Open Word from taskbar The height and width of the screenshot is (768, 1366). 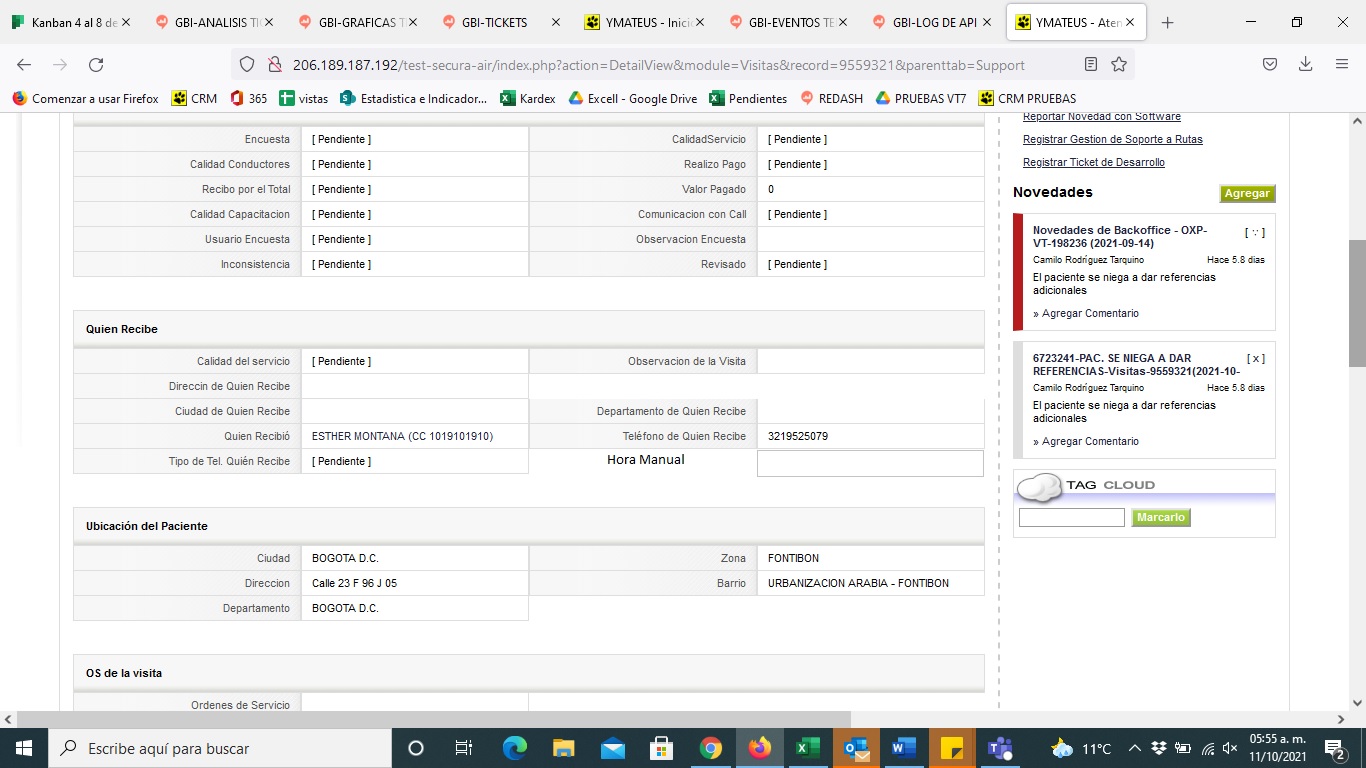click(x=904, y=748)
